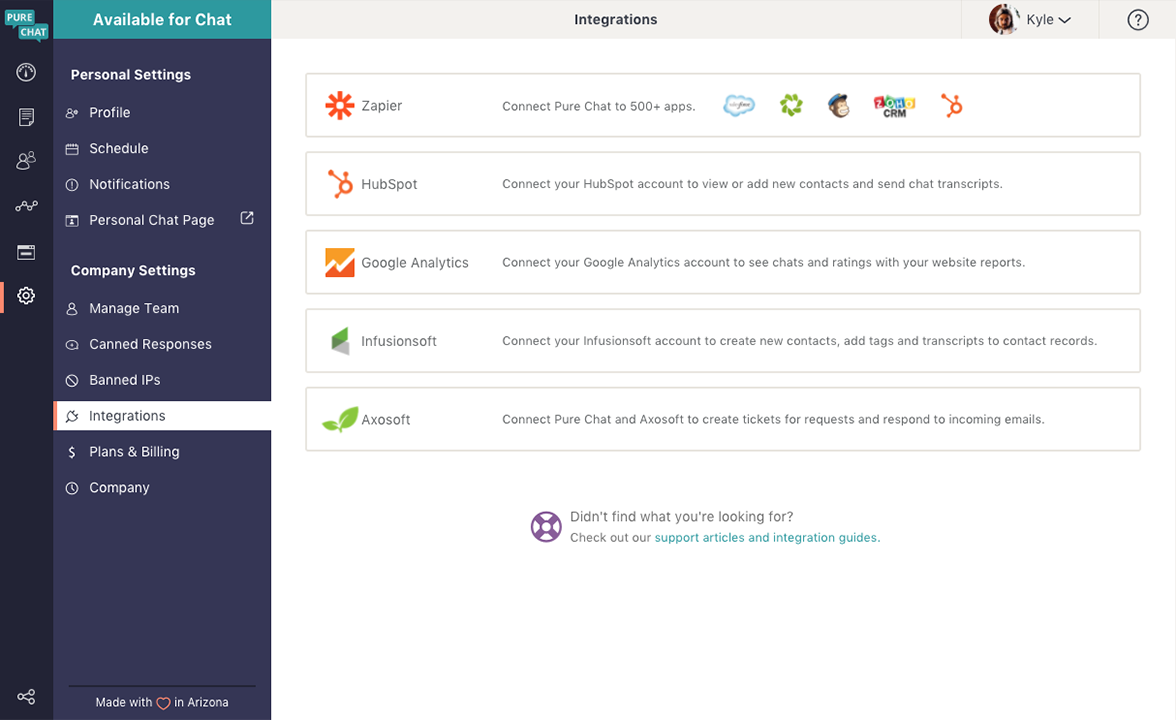Open the analytics graph icon in sidebar
This screenshot has width=1176, height=720.
pyautogui.click(x=26, y=206)
